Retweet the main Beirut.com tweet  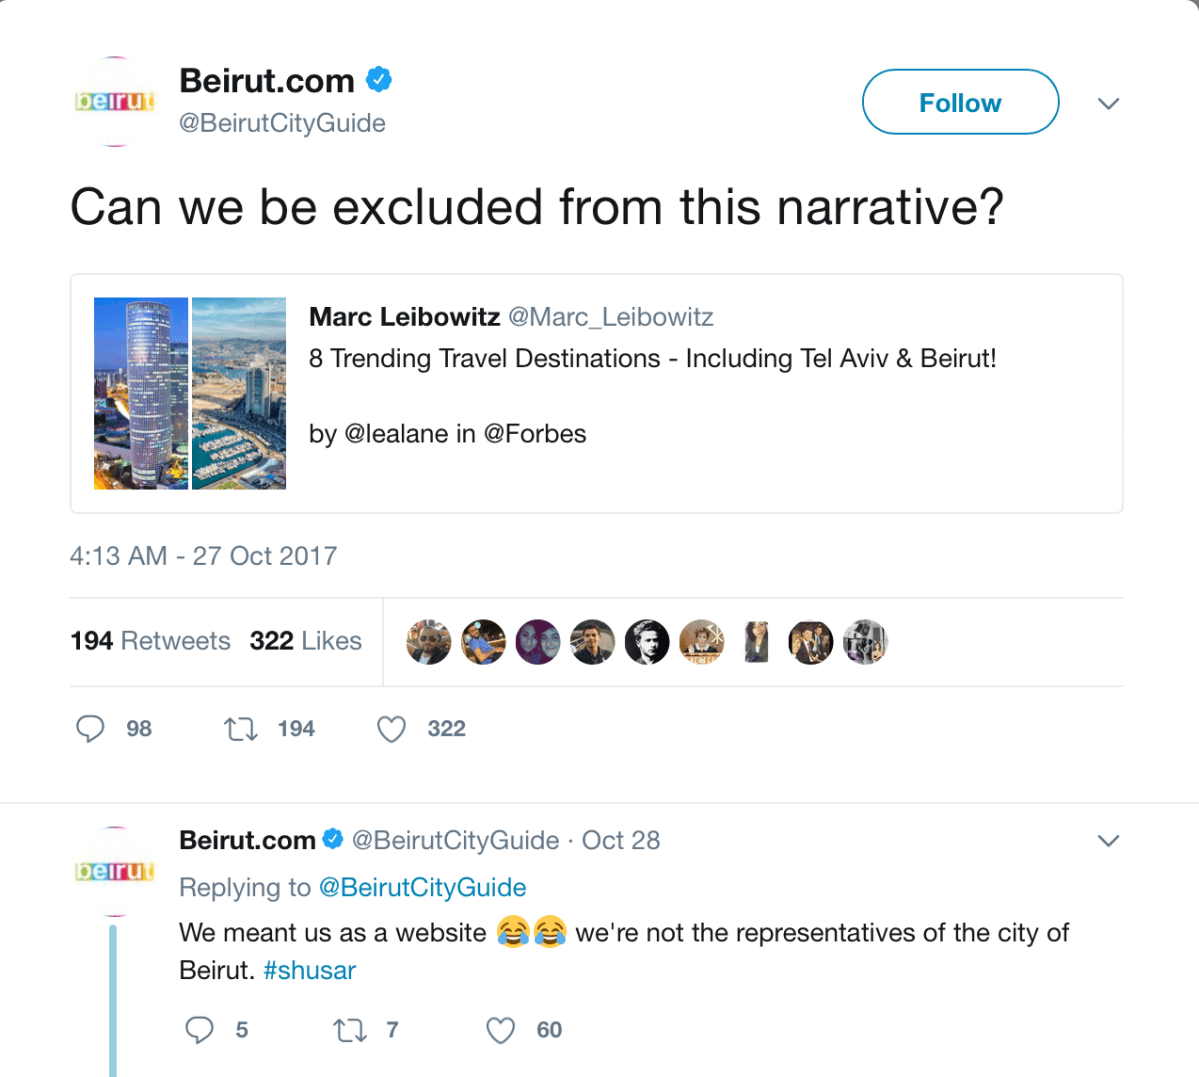click(241, 729)
